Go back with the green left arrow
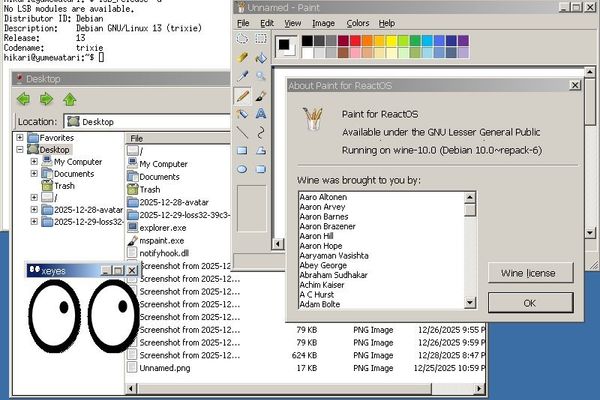The width and height of the screenshot is (600, 400). (23, 99)
